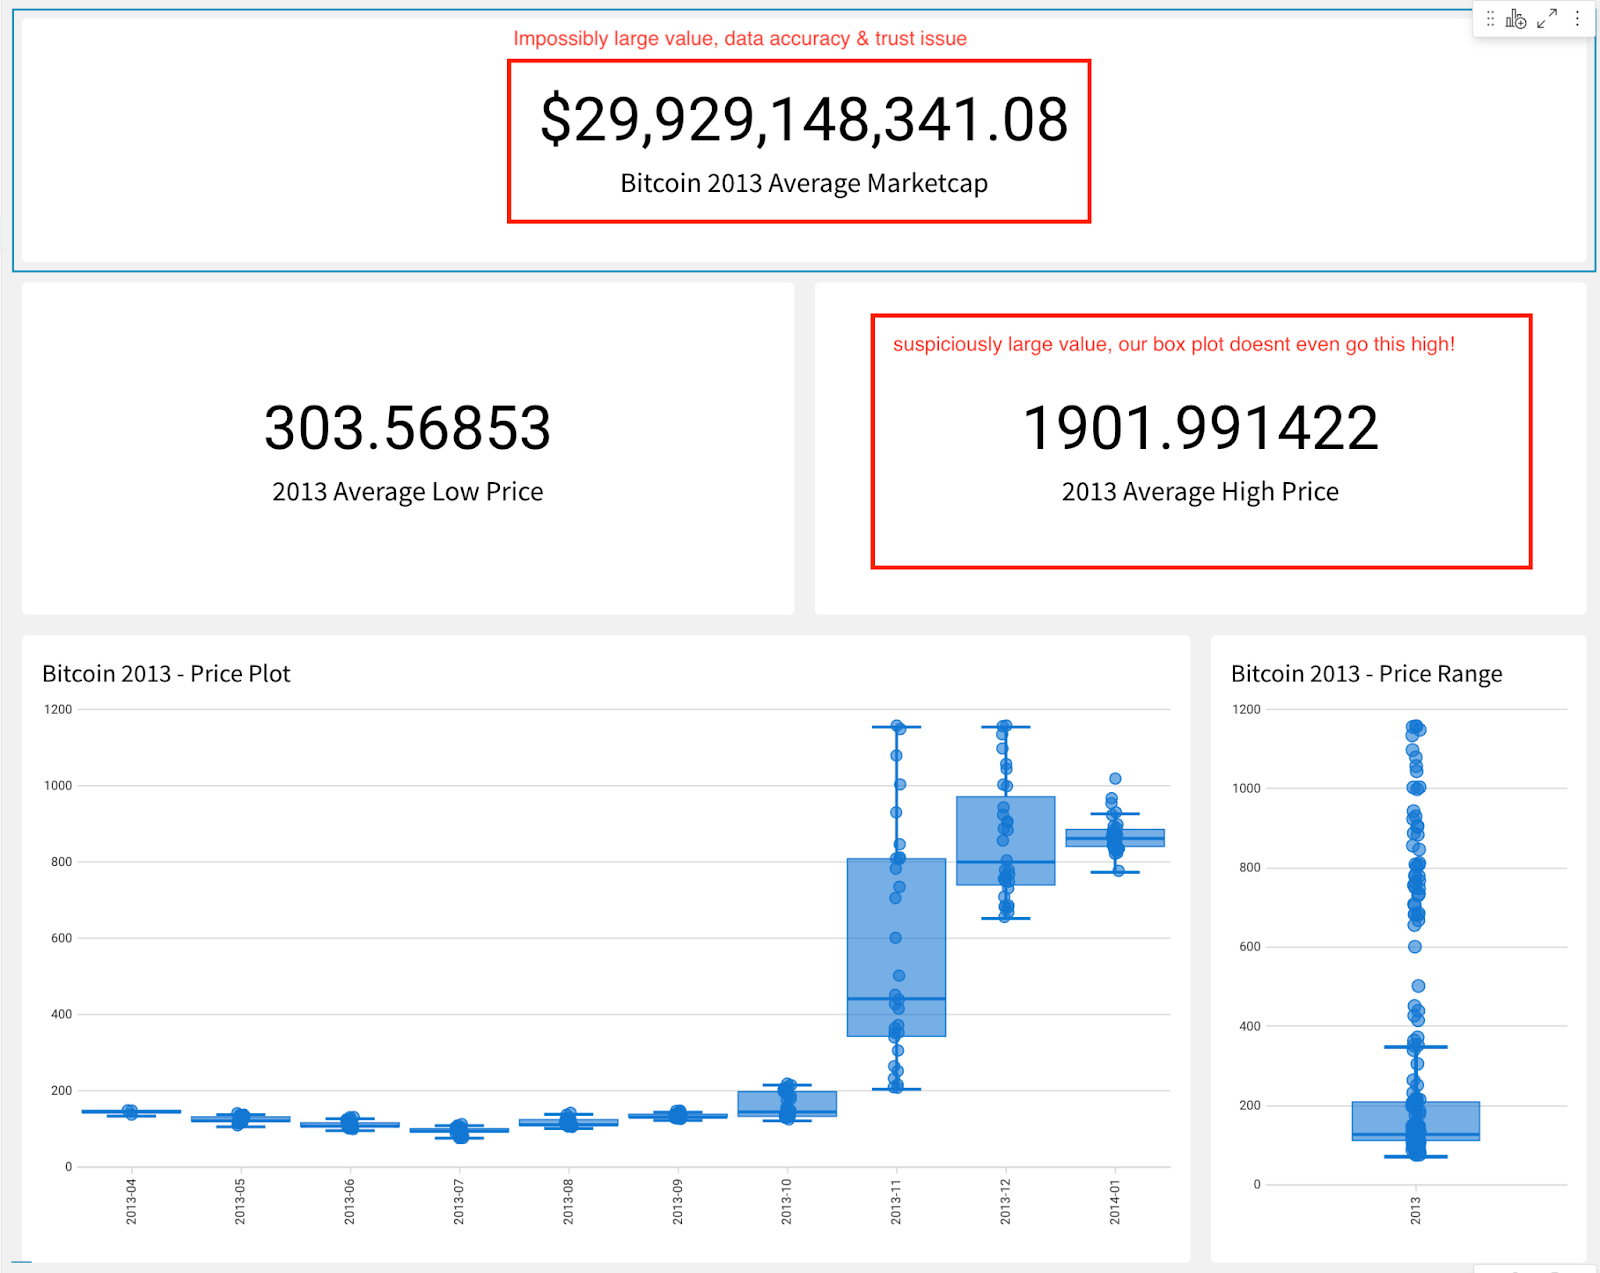The image size is (1600, 1273).
Task: Click the 2013-10 axis label
Action: (787, 1201)
